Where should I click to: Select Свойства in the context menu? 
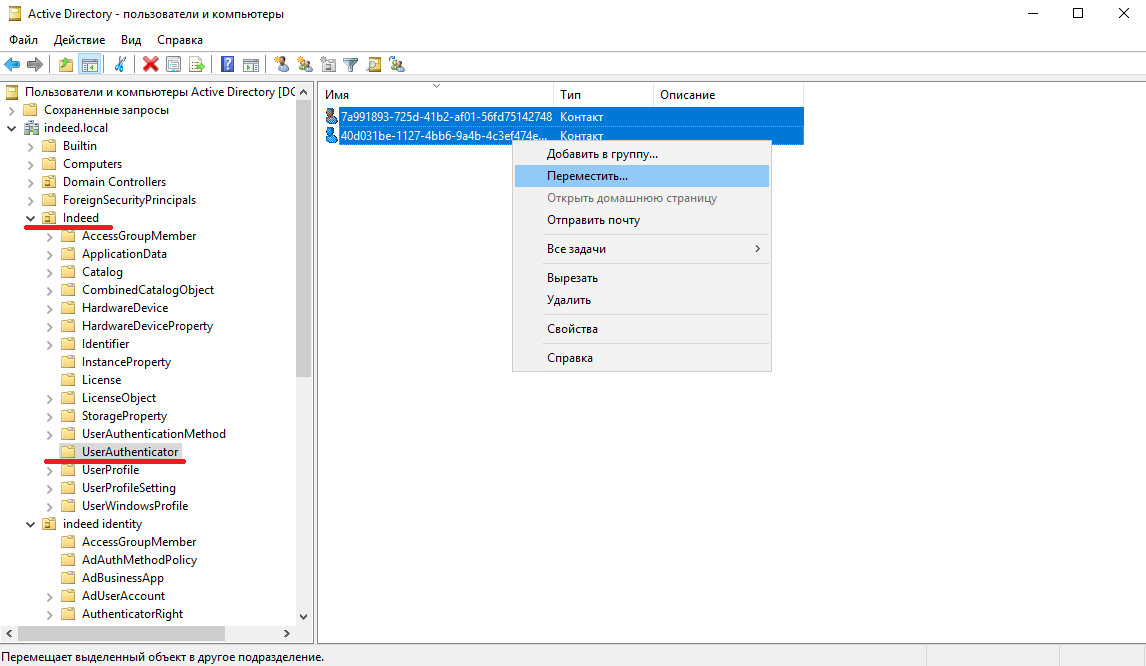(x=572, y=329)
